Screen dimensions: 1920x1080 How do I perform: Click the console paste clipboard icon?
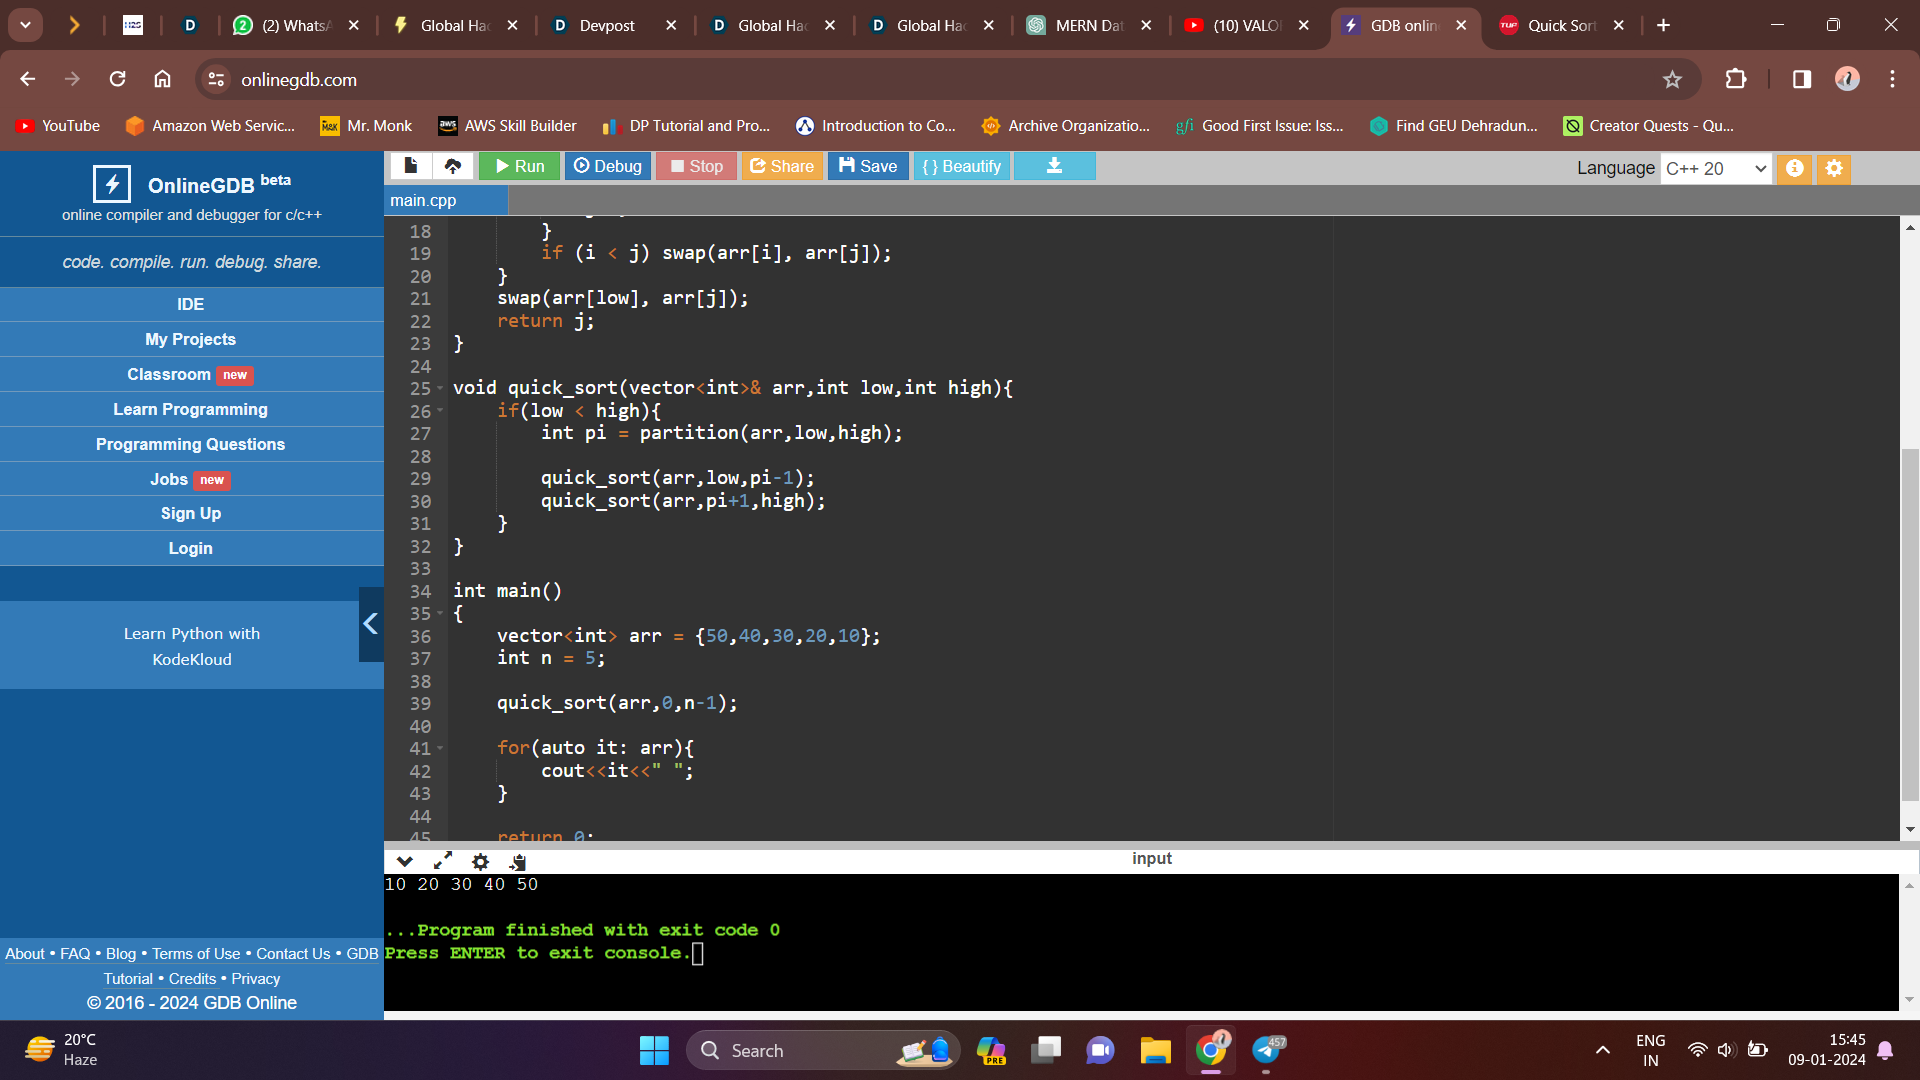(x=517, y=861)
